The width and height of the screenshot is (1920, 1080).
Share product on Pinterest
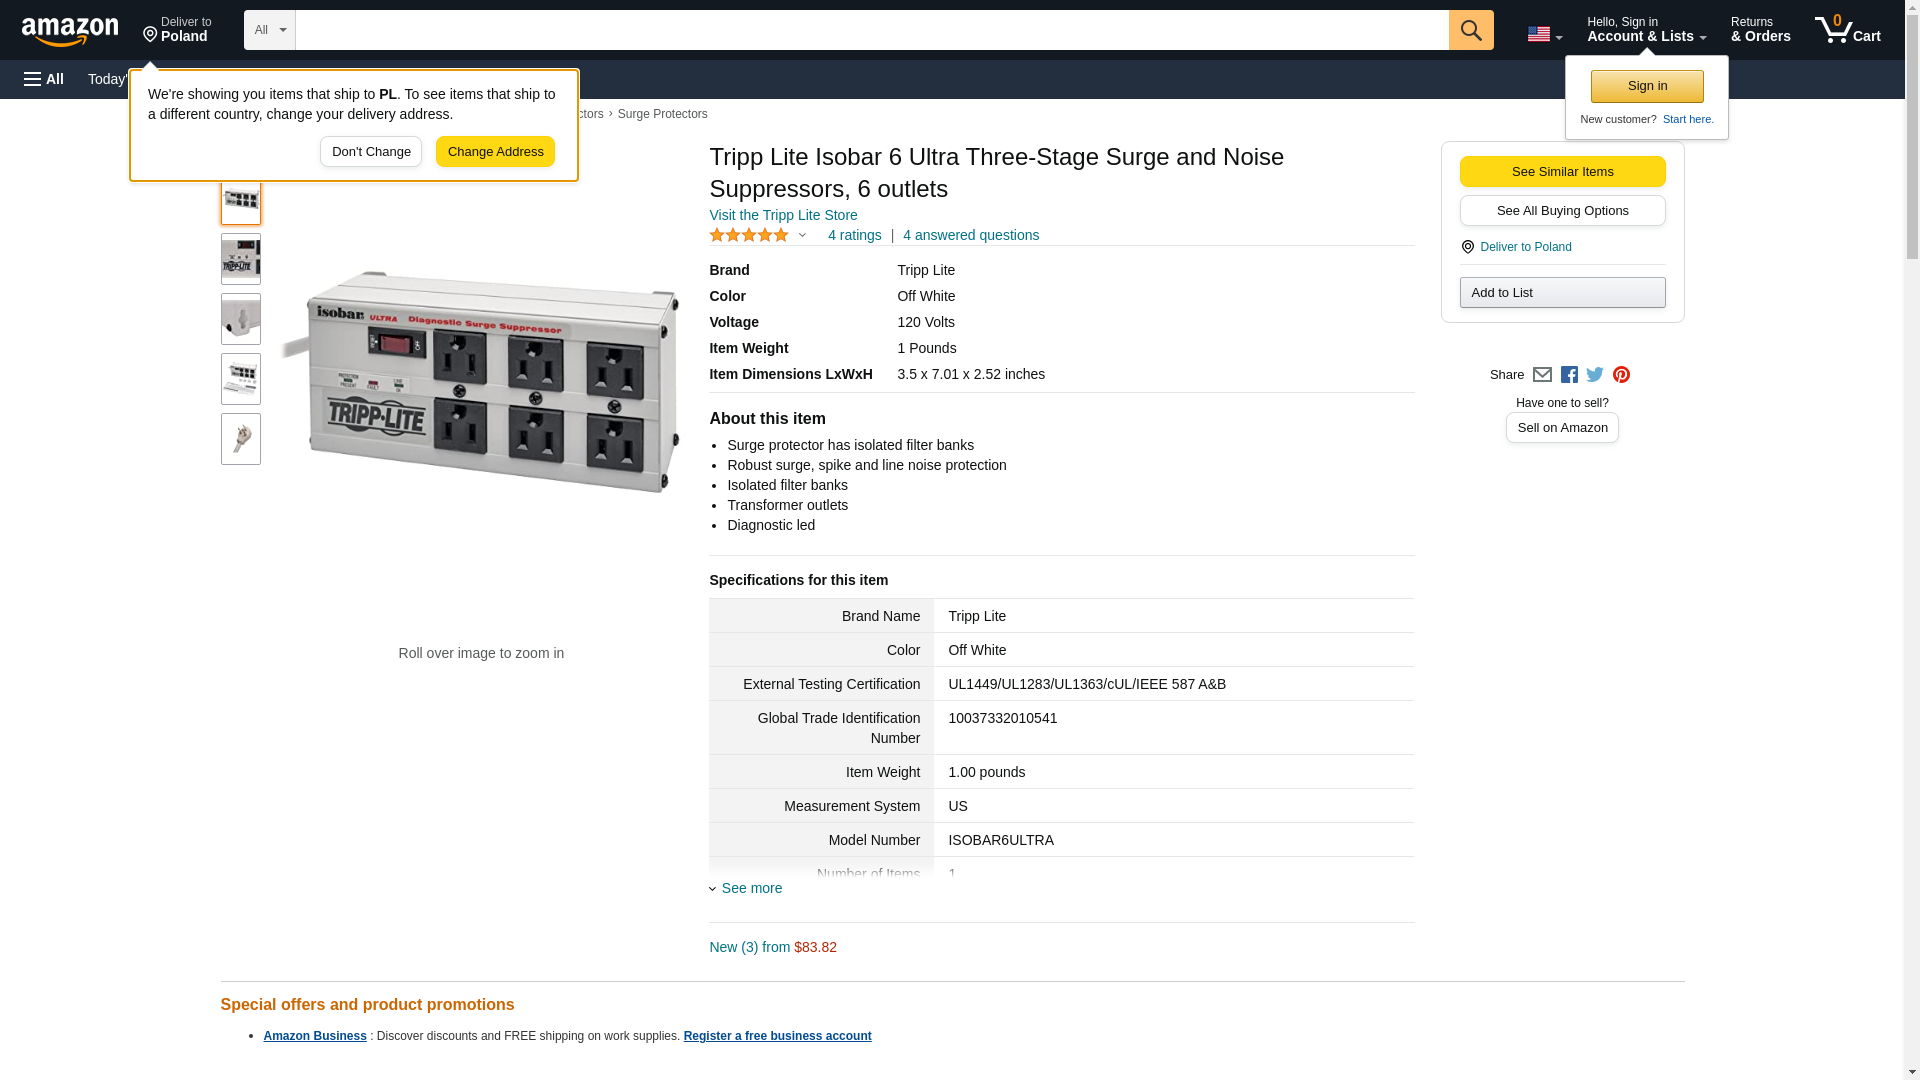[x=1621, y=375]
